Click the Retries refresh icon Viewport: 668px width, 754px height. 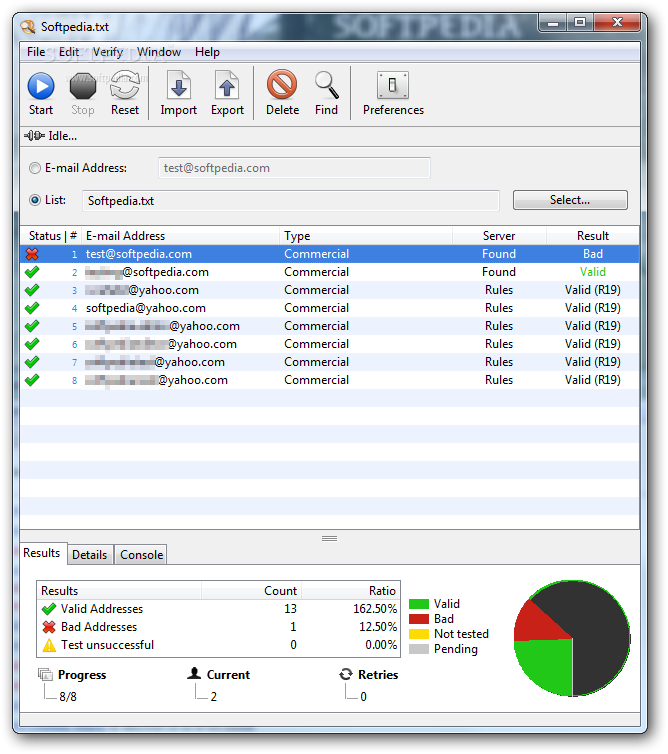[346, 674]
